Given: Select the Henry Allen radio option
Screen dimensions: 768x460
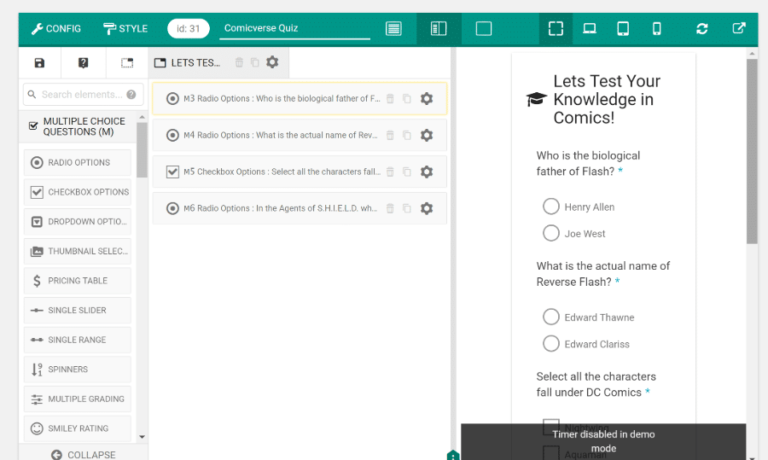Looking at the screenshot, I should [x=551, y=206].
